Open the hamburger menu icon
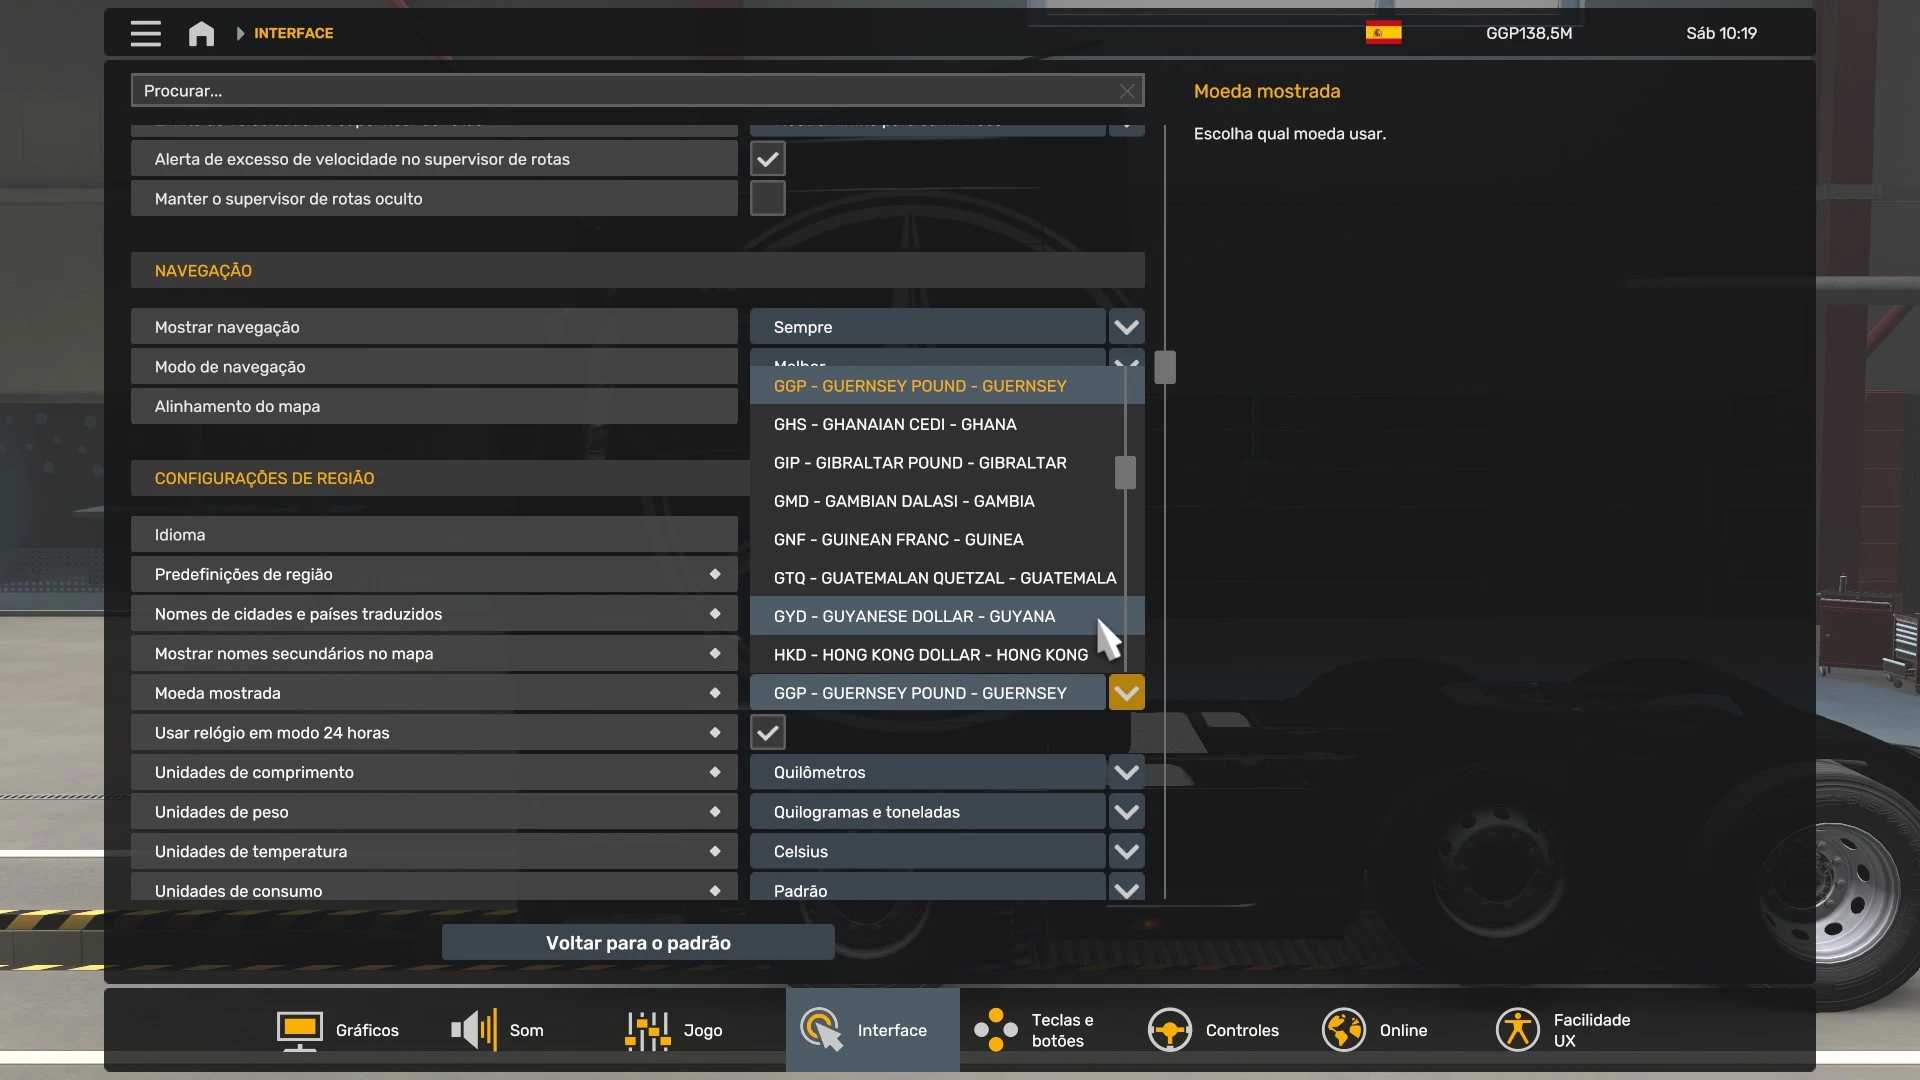 click(x=145, y=33)
